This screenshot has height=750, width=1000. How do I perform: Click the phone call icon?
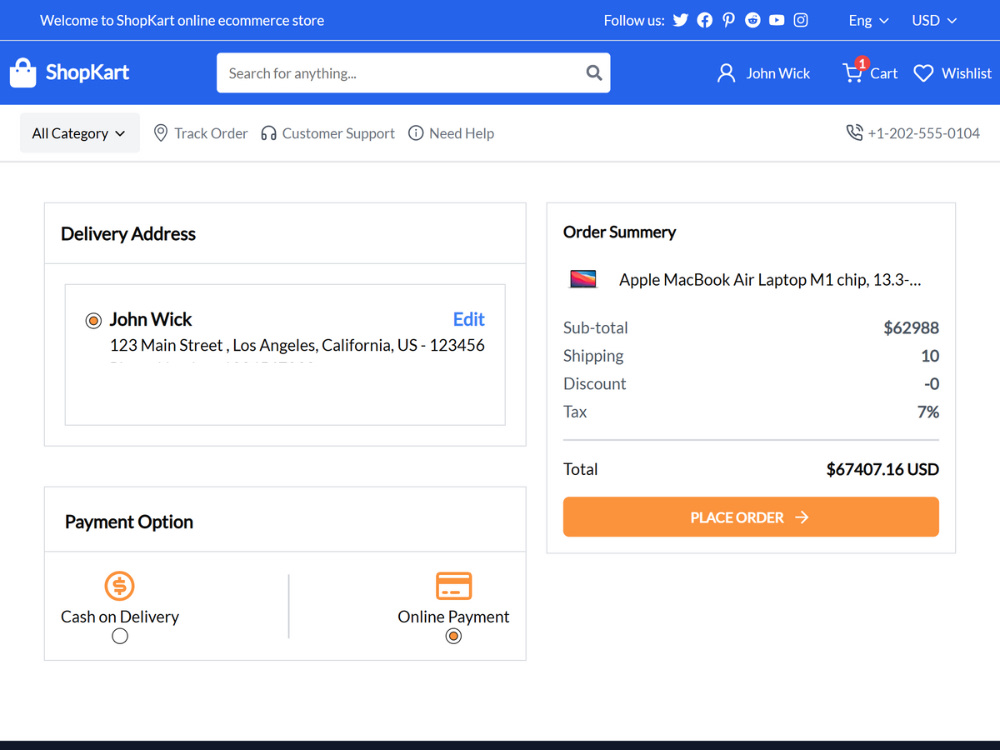click(x=855, y=133)
